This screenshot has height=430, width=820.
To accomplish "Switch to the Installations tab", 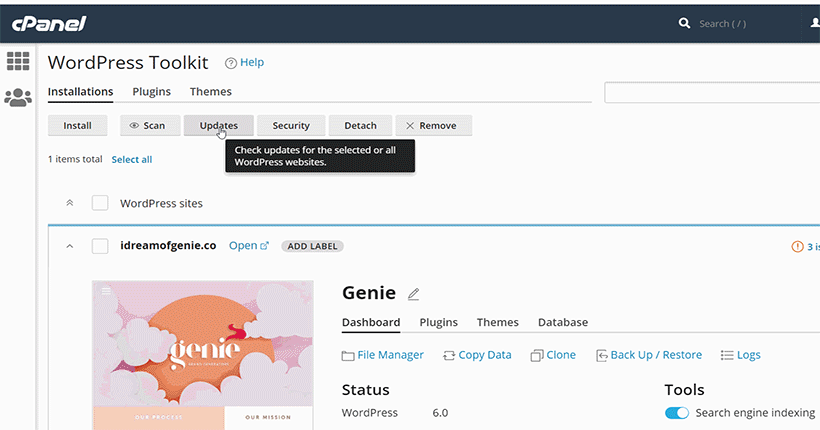I will [81, 92].
